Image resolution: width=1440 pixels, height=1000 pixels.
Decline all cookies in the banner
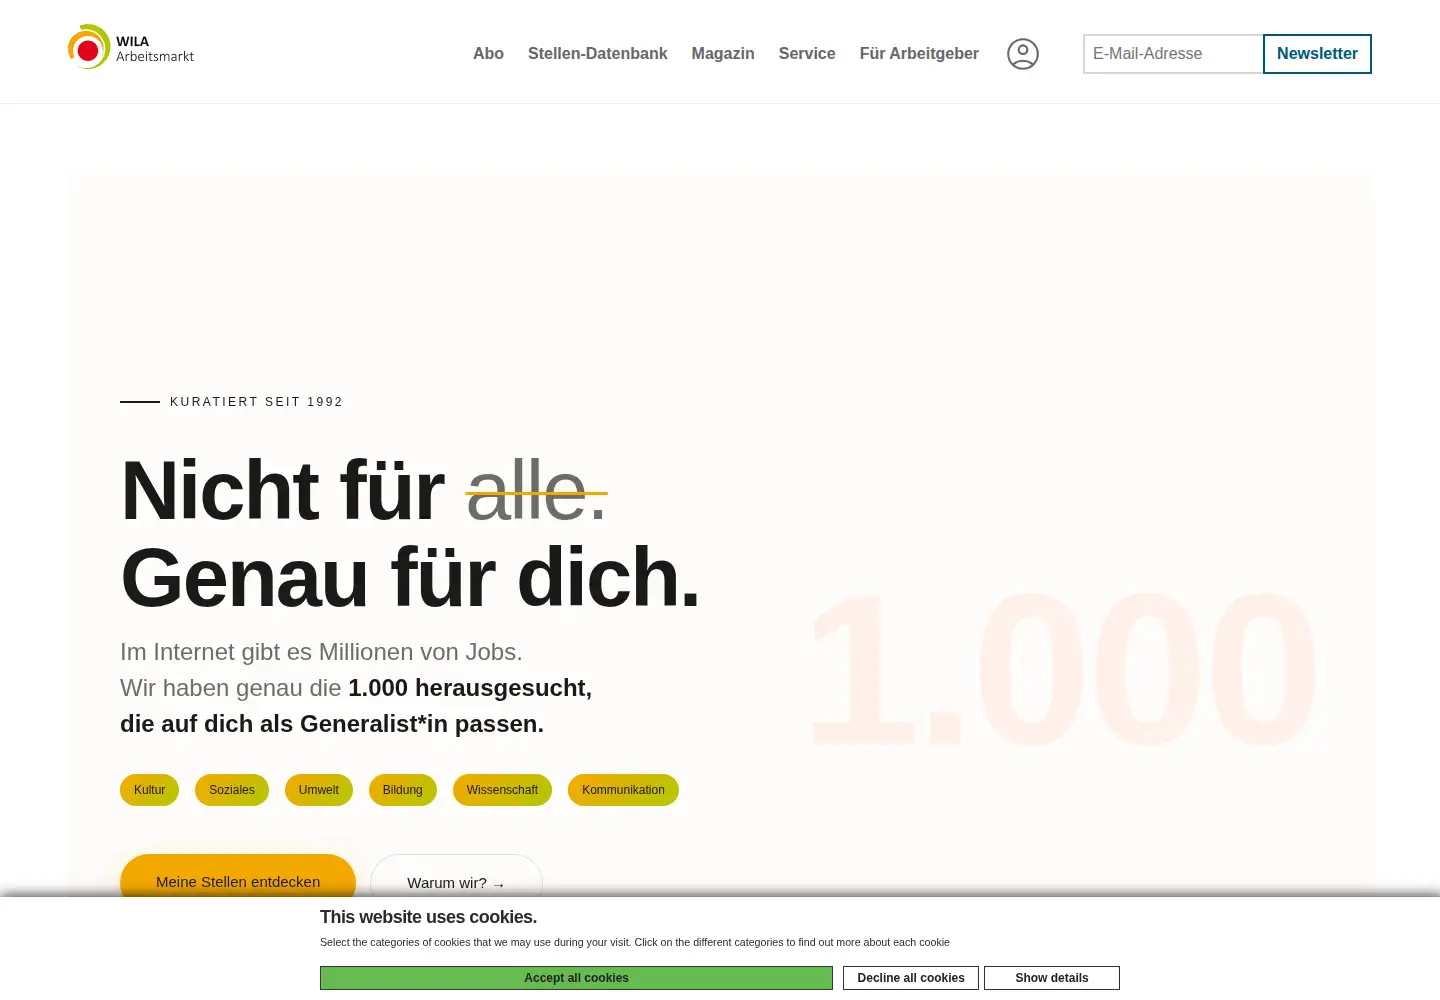click(911, 978)
